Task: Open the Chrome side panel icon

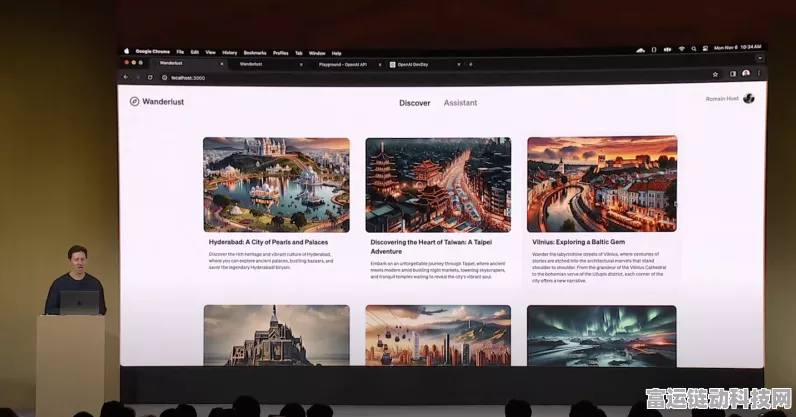Action: click(733, 74)
